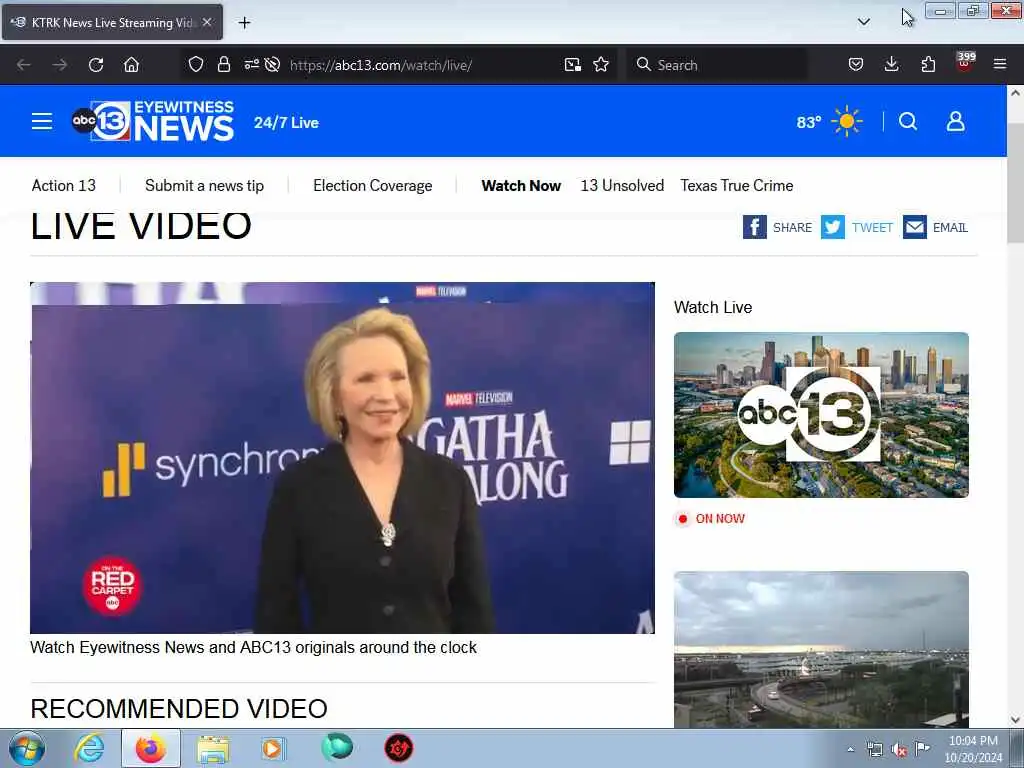This screenshot has height=768, width=1024.
Task: Open the Action 13 section
Action: click(63, 185)
